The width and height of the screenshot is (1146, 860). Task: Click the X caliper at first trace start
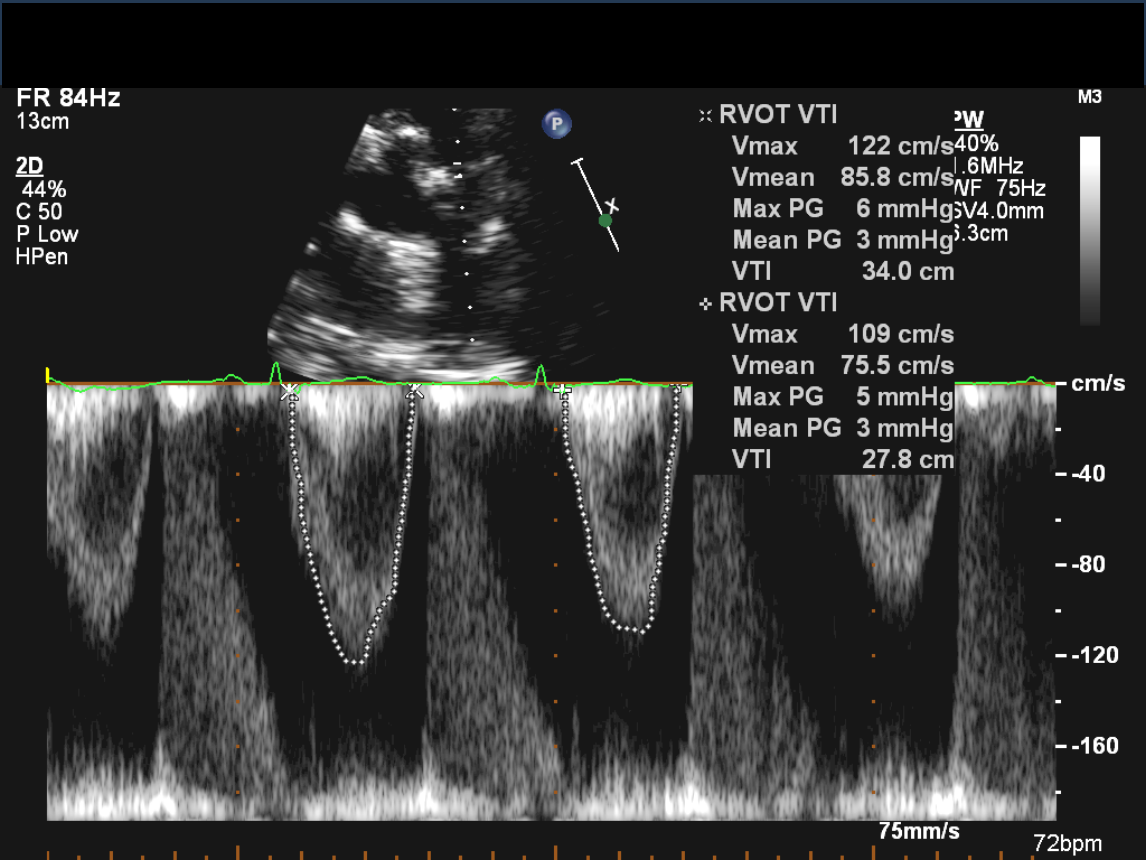(x=290, y=391)
